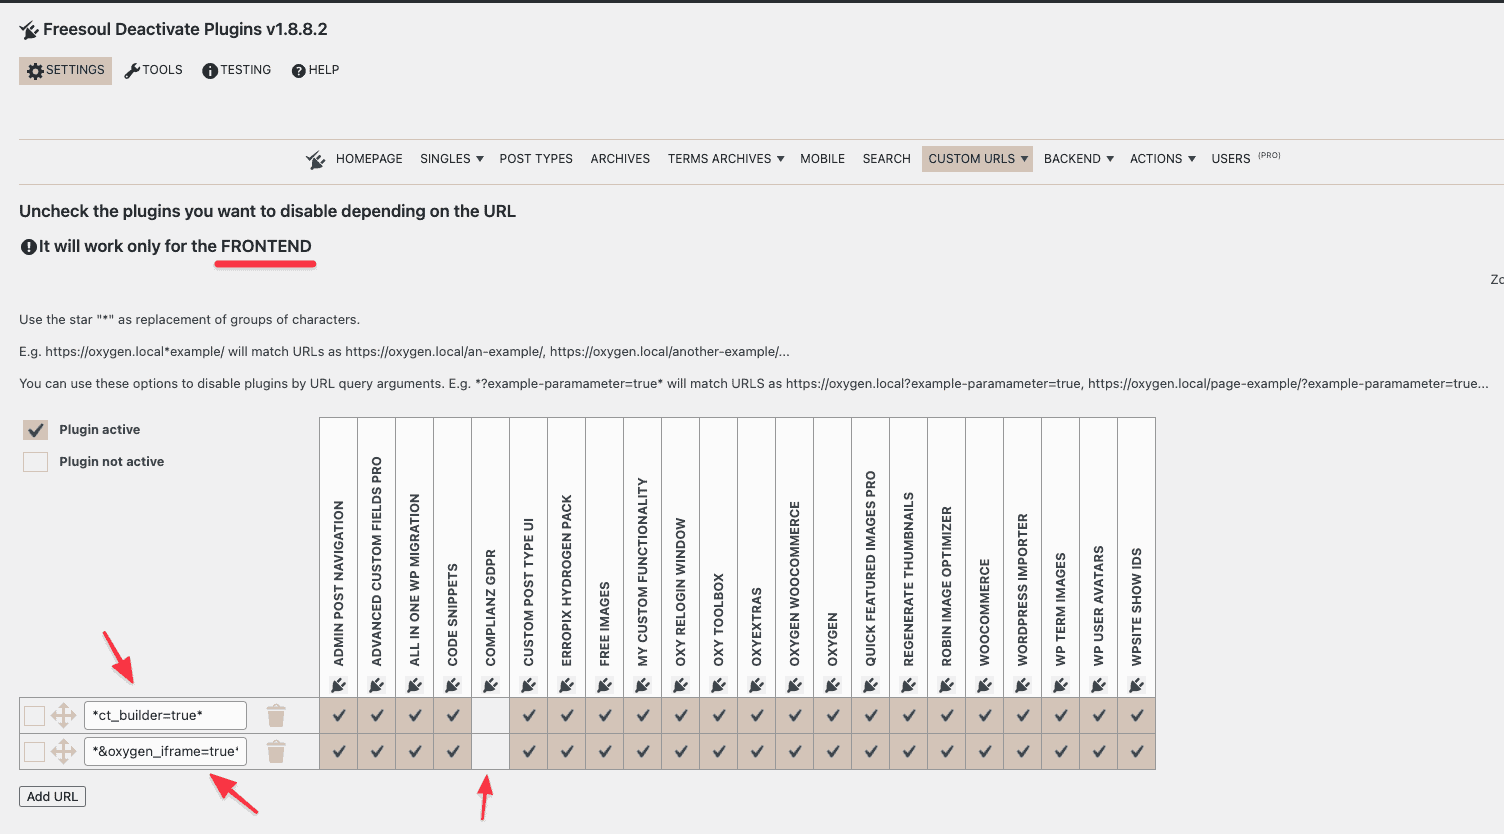
Task: Uncheck WPSite Show IDs for oxygen_iframe=true row
Action: coord(1137,751)
